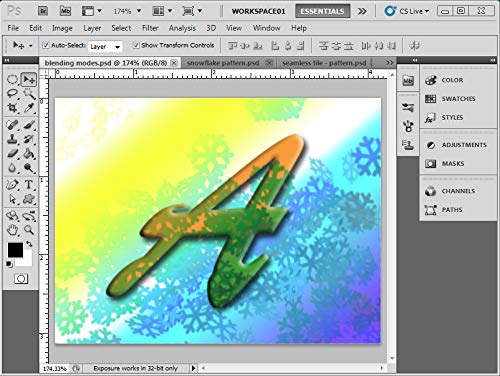Select the Pen tool
The width and height of the screenshot is (500, 376).
pyautogui.click(x=13, y=184)
